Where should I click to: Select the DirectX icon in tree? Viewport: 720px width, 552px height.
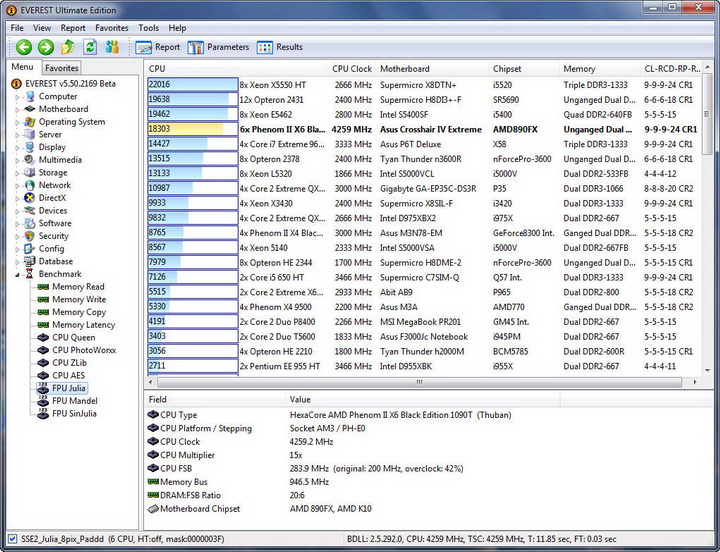click(30, 198)
